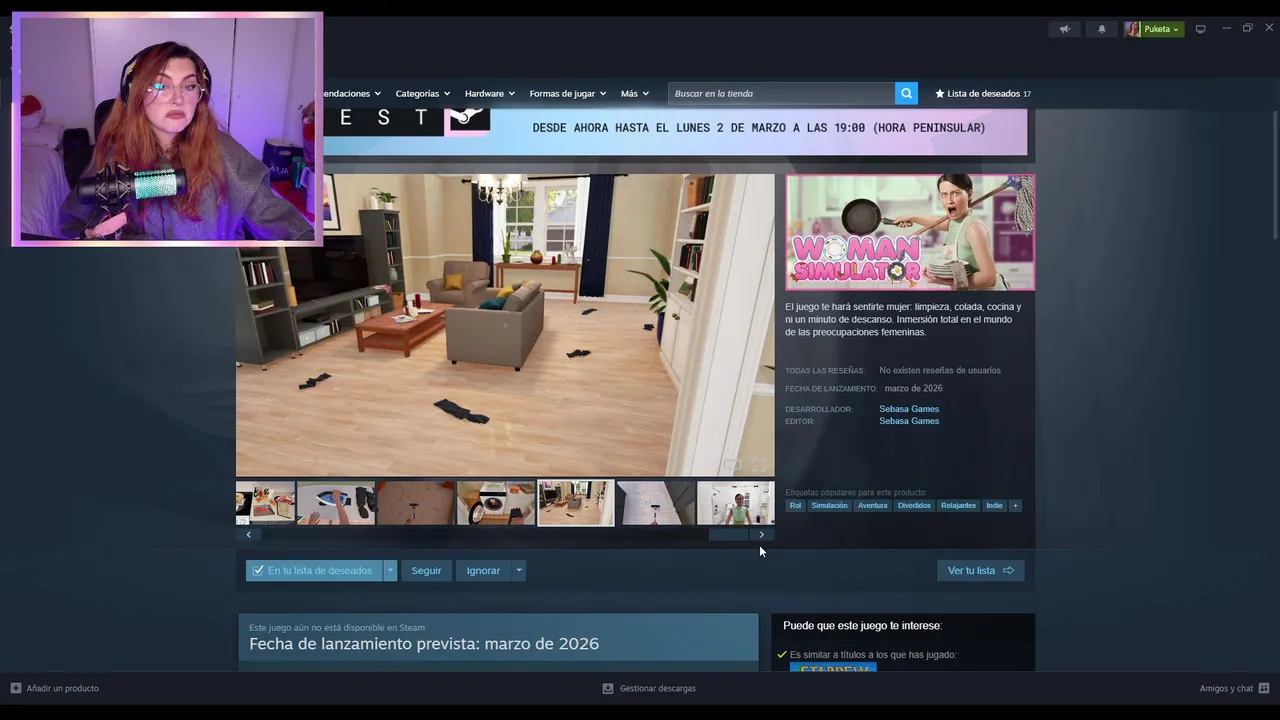This screenshot has height=720, width=1280.
Task: Expand the Más menu
Action: (634, 93)
